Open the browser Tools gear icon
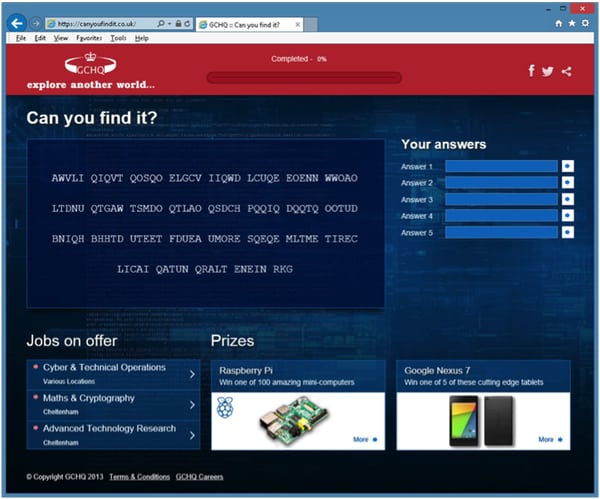The width and height of the screenshot is (600, 499). click(x=584, y=22)
